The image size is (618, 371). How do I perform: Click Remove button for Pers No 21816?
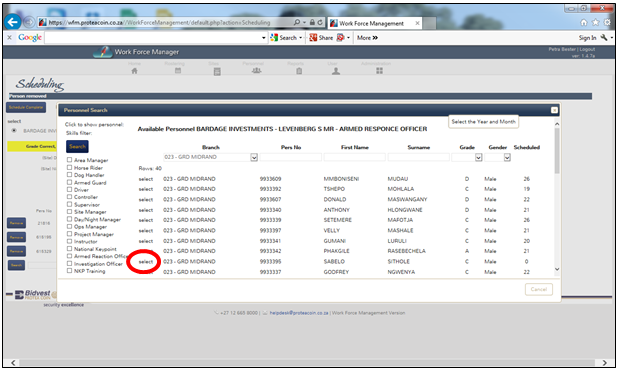click(17, 223)
